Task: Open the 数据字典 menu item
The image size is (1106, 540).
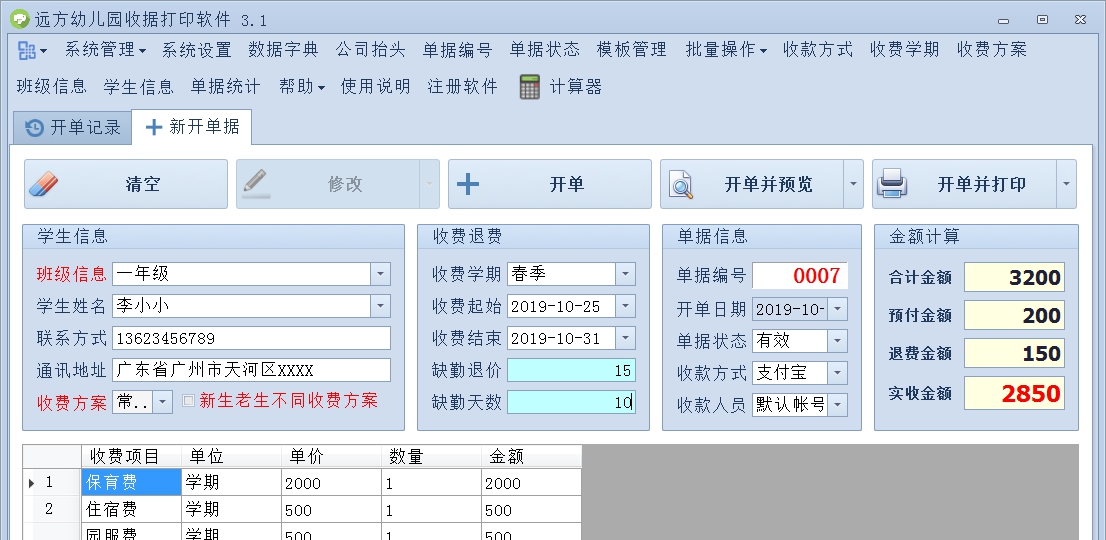Action: click(x=284, y=50)
